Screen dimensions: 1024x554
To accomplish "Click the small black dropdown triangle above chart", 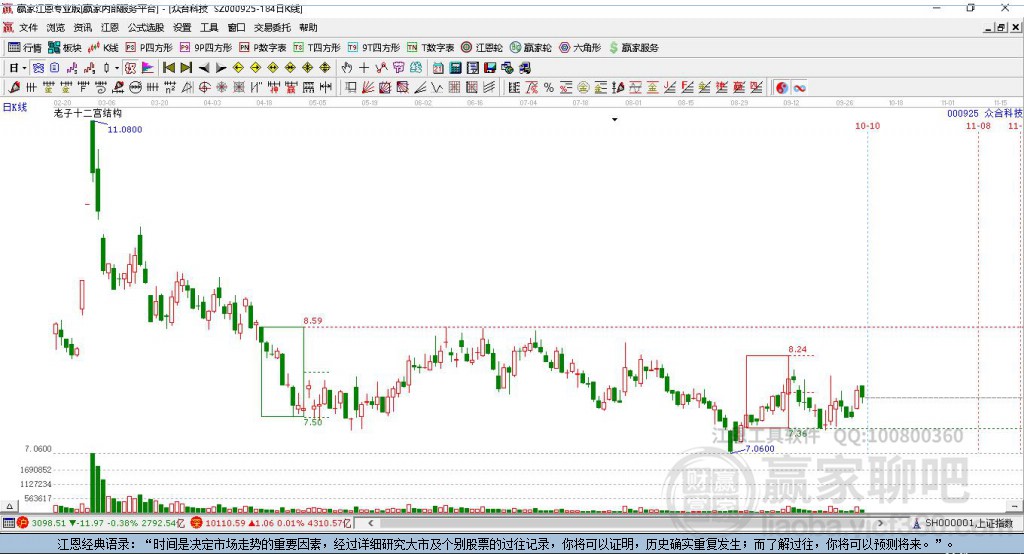I will (x=615, y=120).
